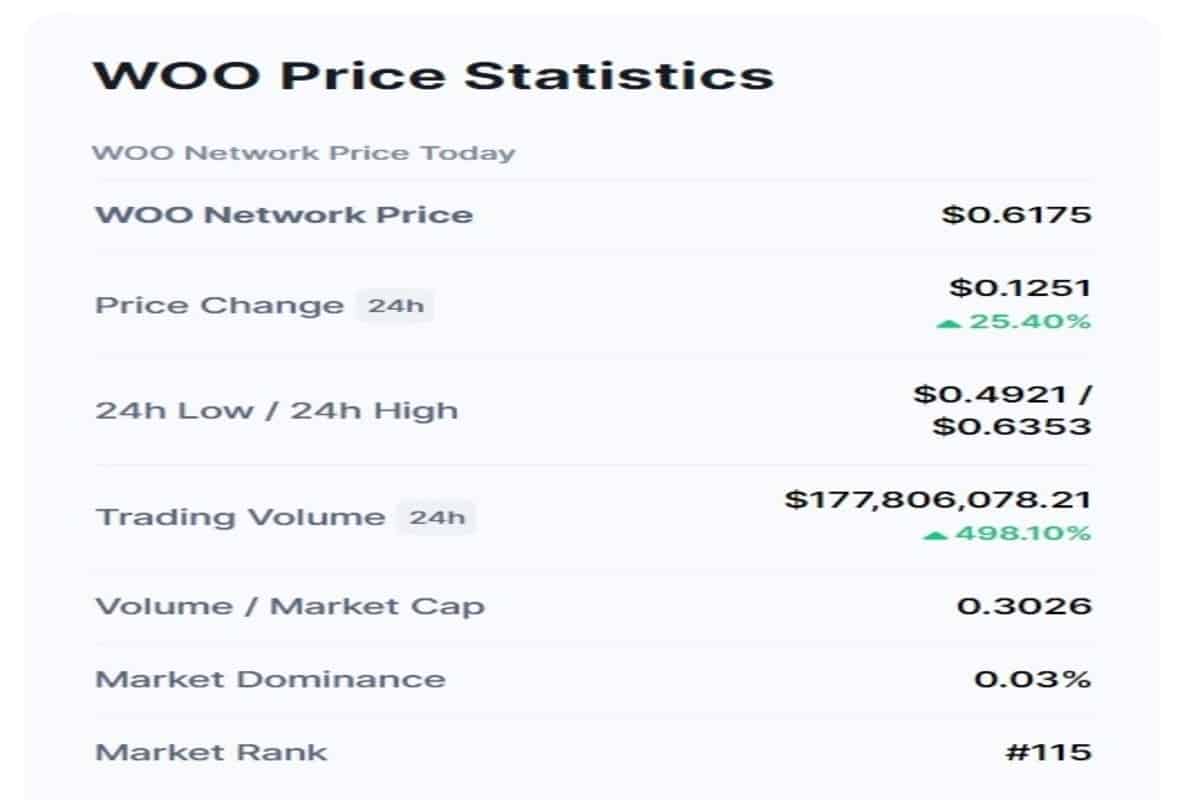
Task: Select the $177,806,078.21 volume figure
Action: (x=938, y=500)
